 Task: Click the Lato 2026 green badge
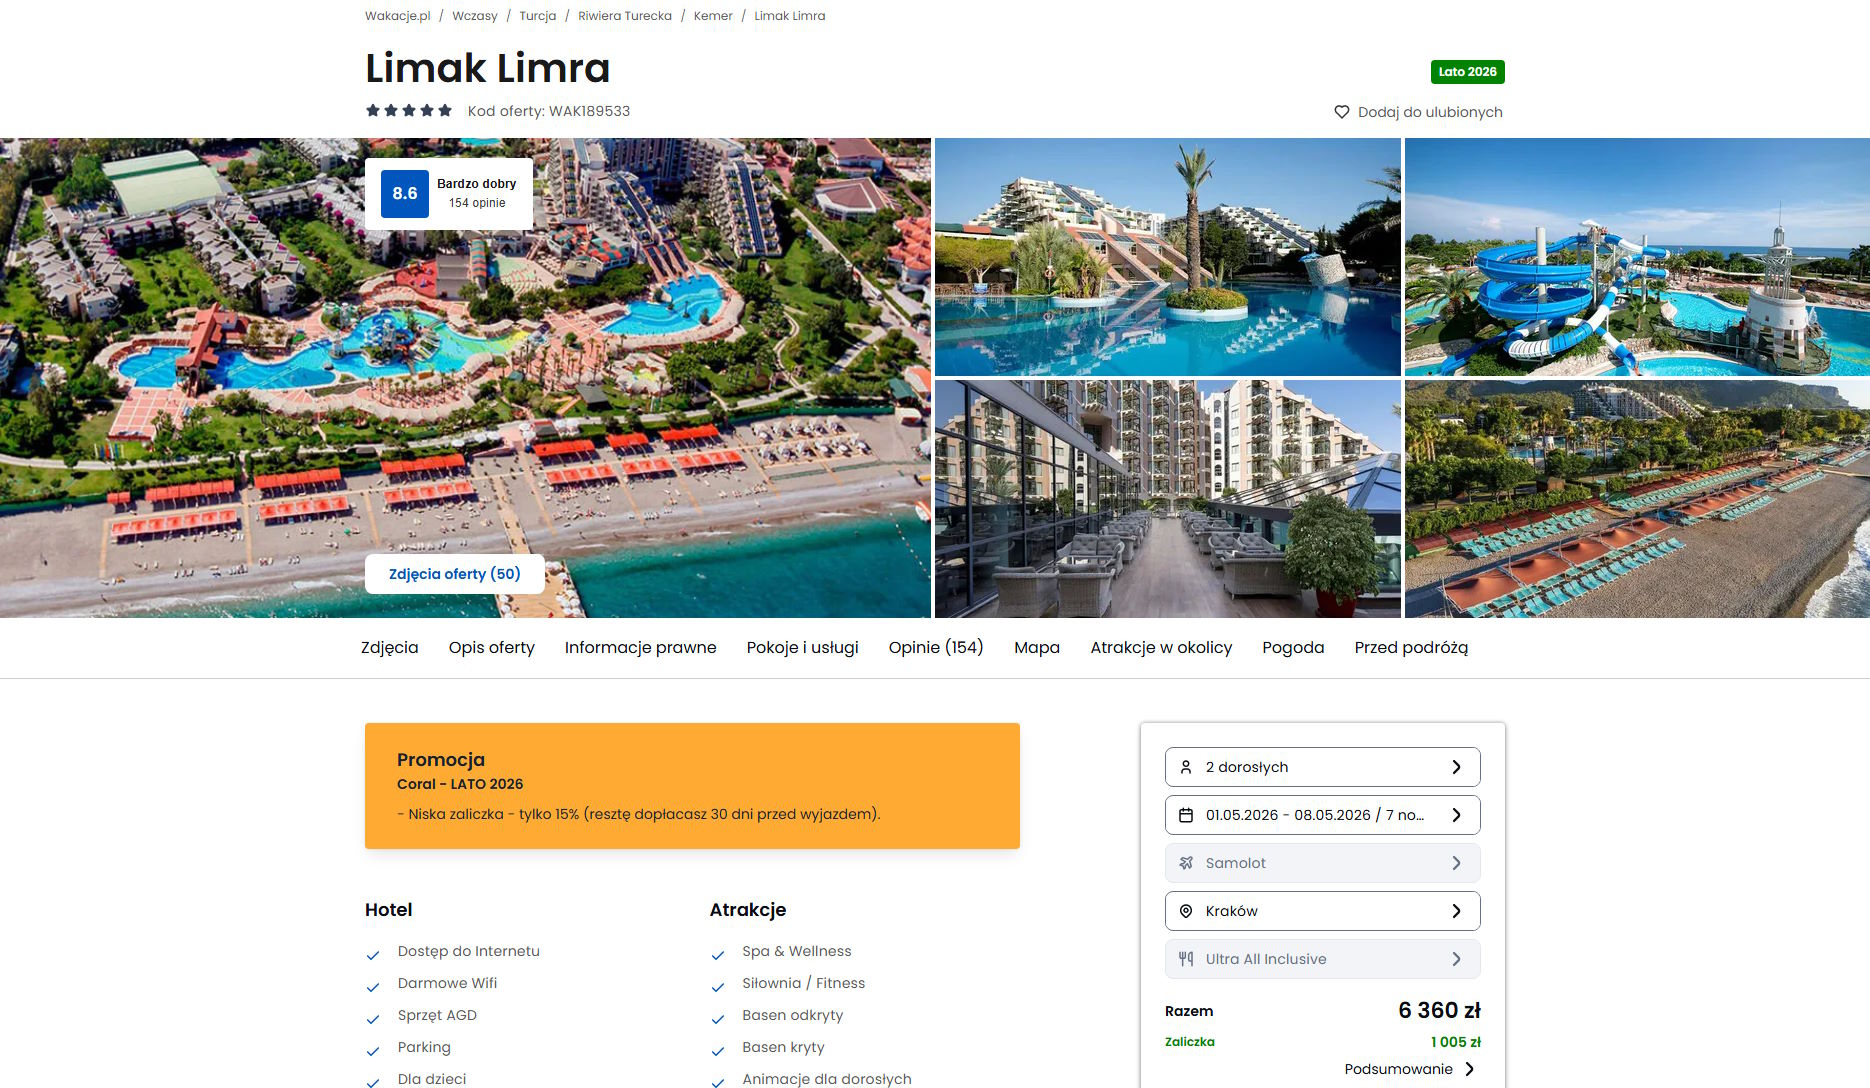pos(1467,72)
